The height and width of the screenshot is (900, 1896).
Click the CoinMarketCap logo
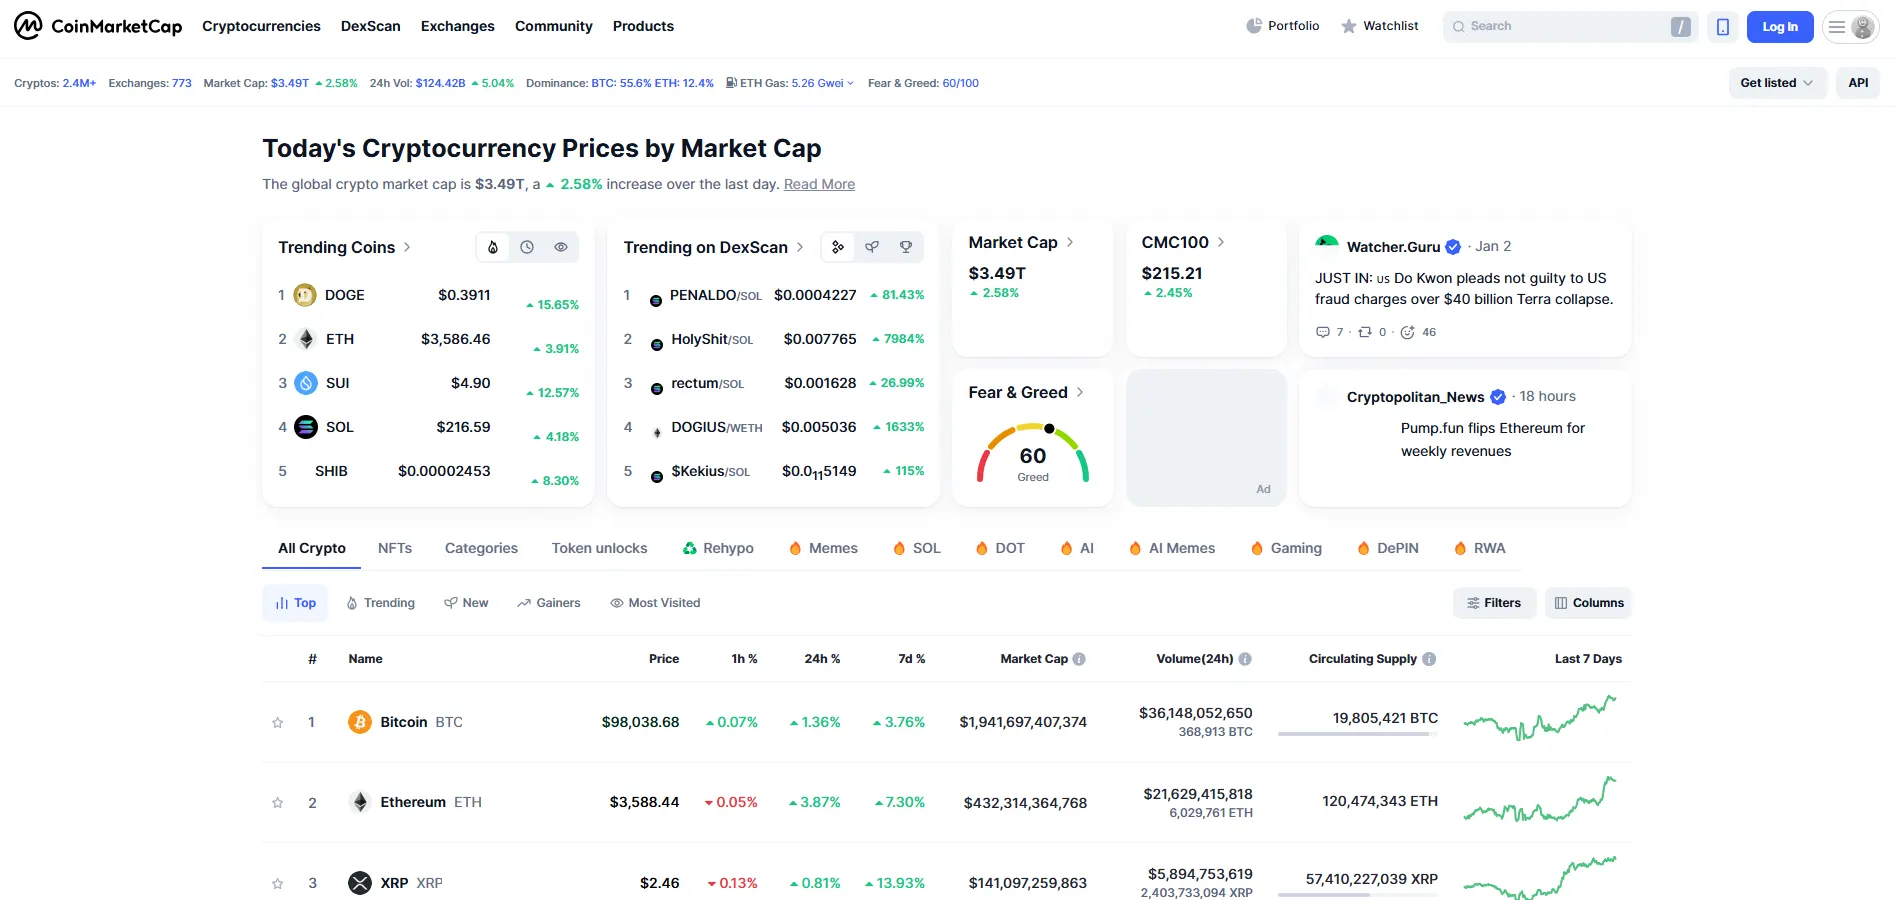tap(98, 26)
